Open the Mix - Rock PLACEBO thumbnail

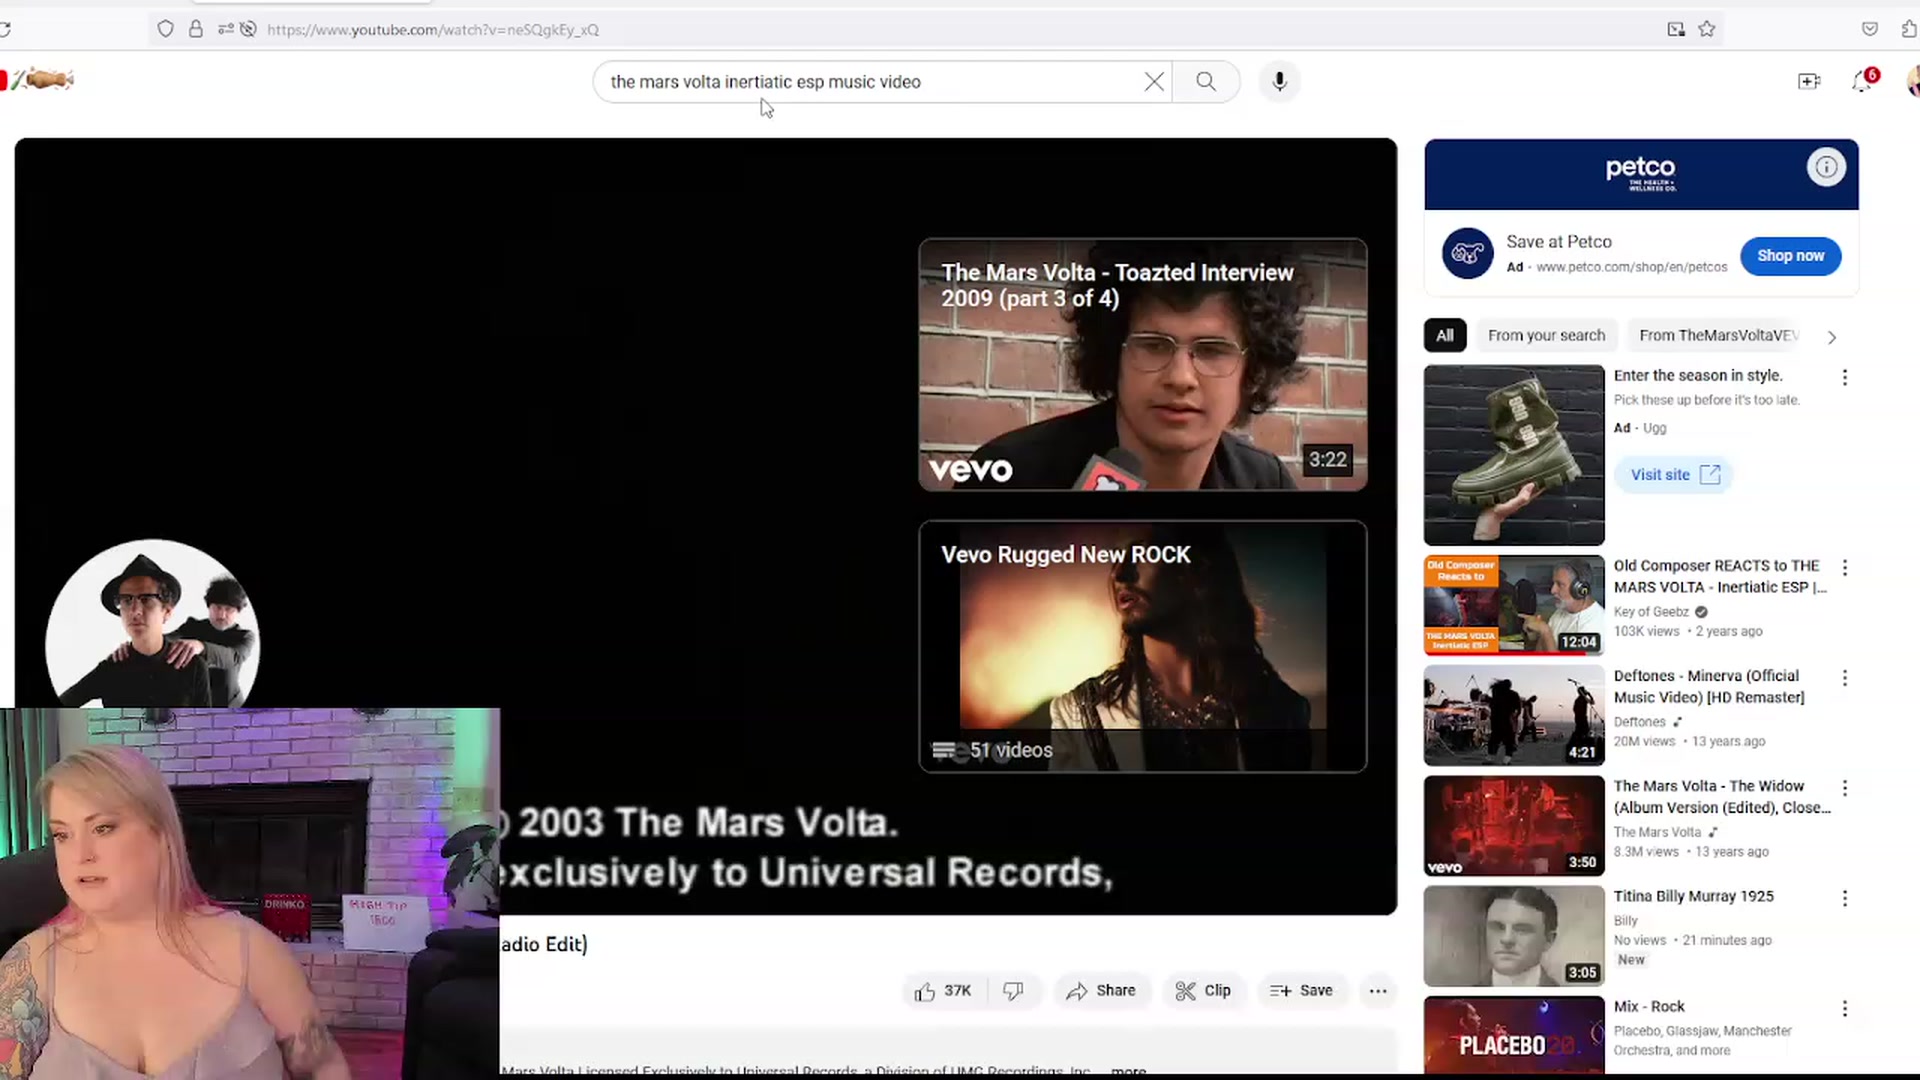pyautogui.click(x=1514, y=1037)
